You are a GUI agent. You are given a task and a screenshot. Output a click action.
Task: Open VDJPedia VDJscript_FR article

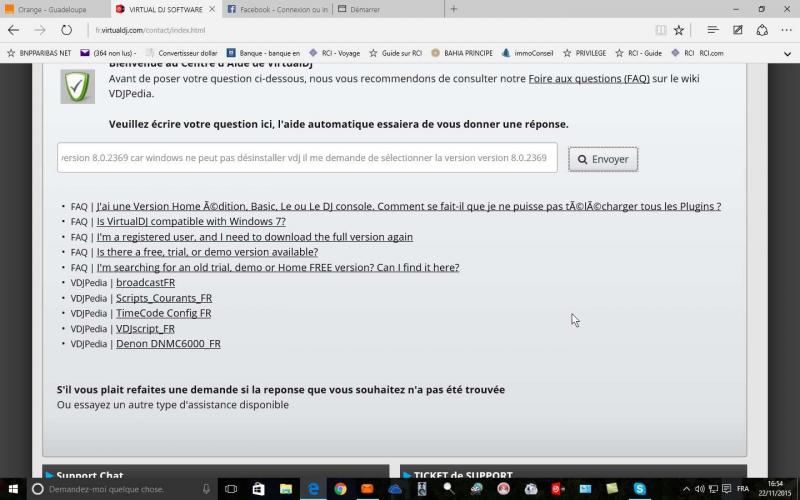tap(145, 329)
